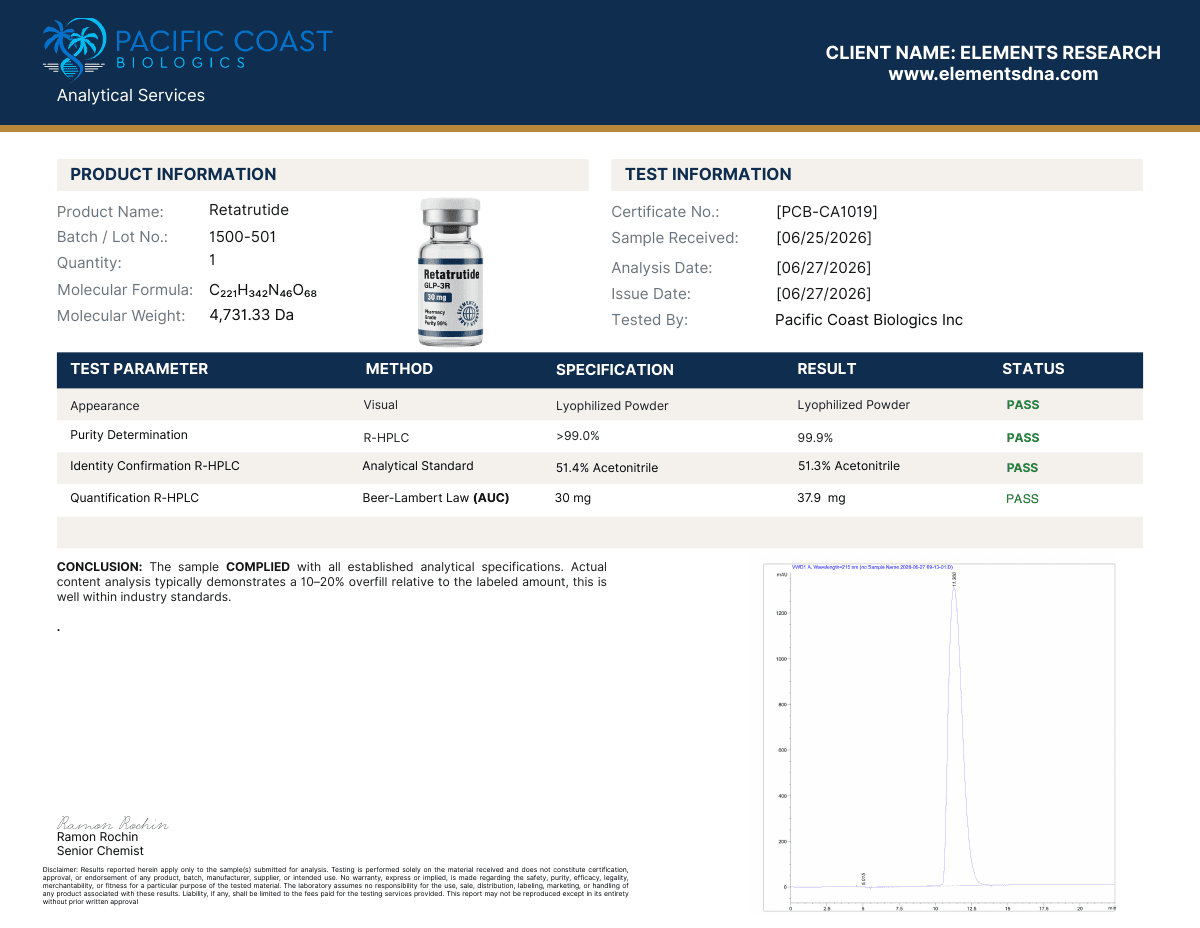The image size is (1200, 928).
Task: Select the PRODUCT INFORMATION heading
Action: (173, 174)
